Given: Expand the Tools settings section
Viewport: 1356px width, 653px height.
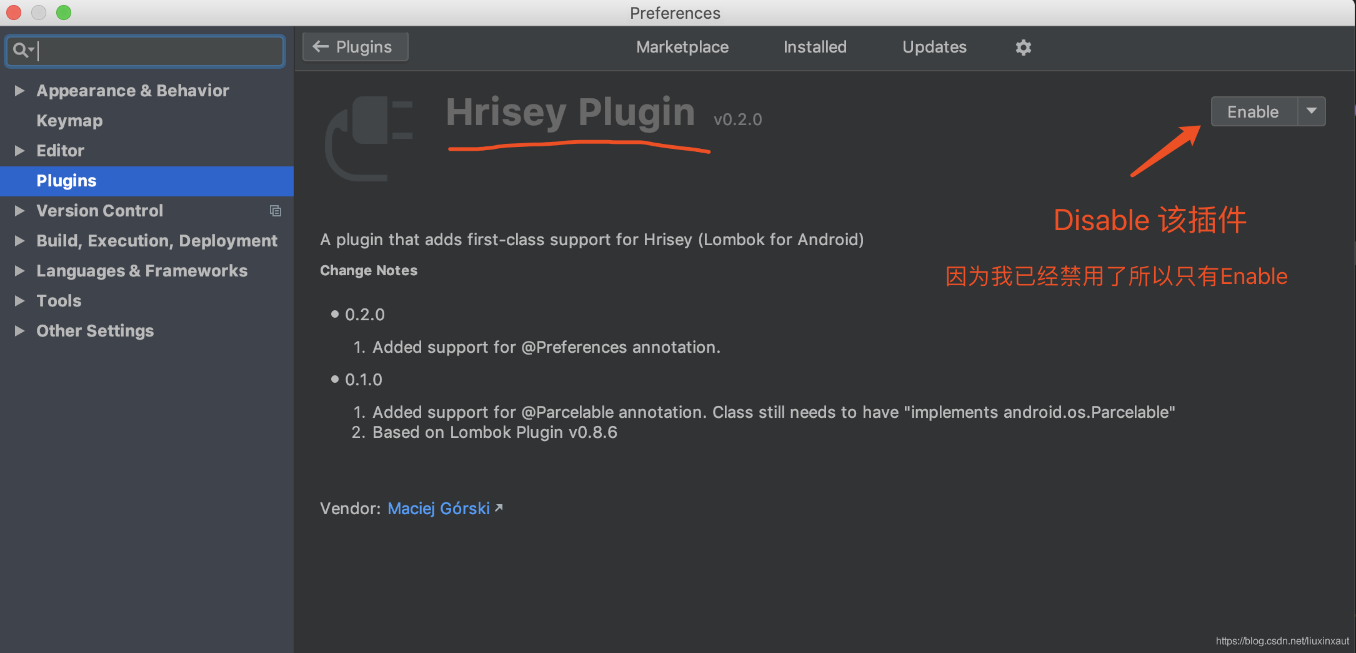Looking at the screenshot, I should [x=19, y=301].
